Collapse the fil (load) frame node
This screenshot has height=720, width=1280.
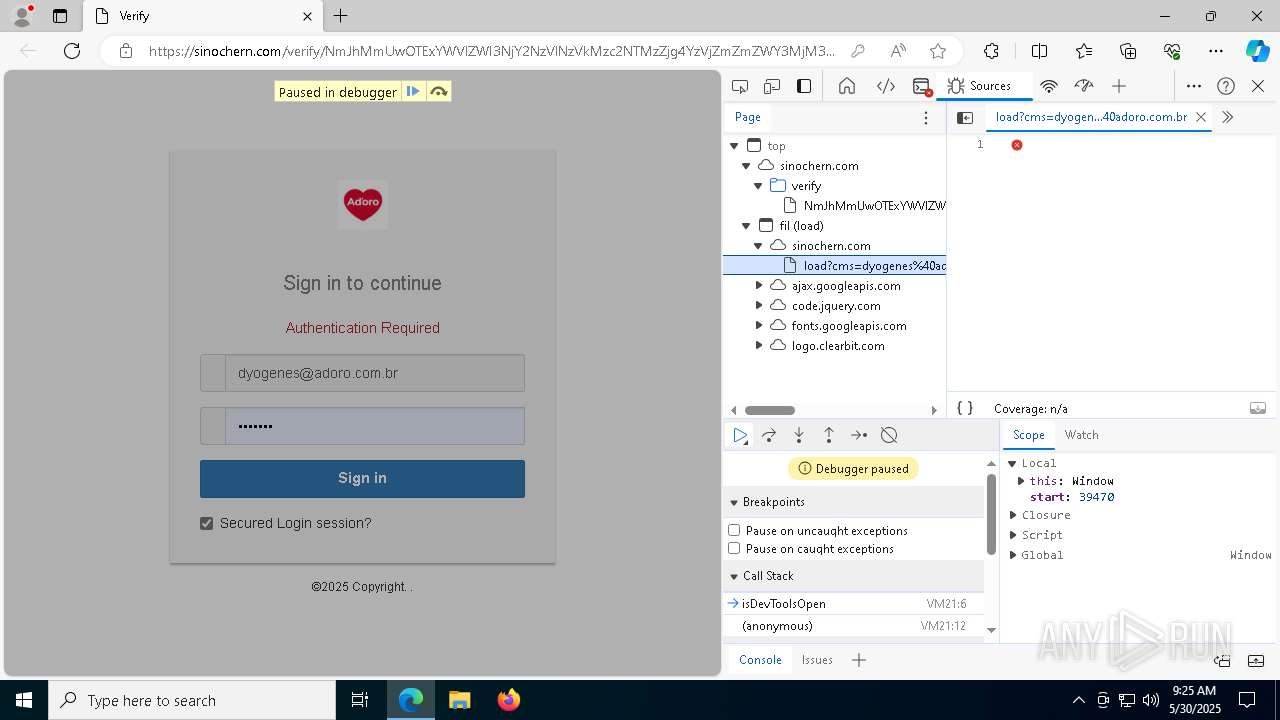tap(747, 226)
